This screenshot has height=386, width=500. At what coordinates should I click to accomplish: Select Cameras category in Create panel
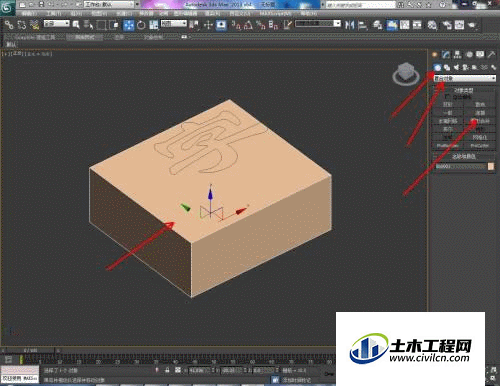(465, 67)
